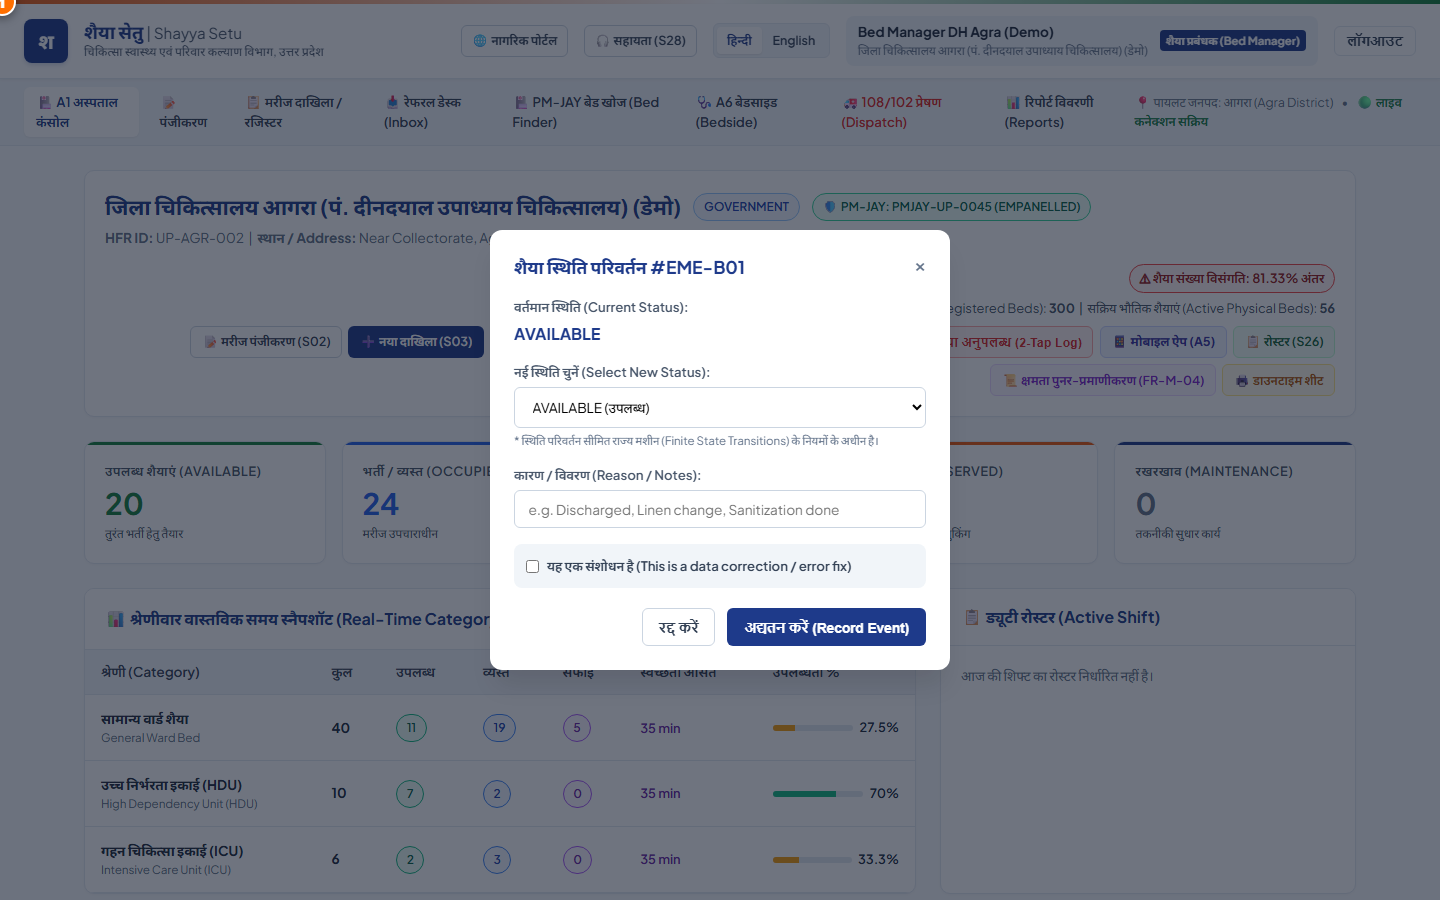
Task: Click the Record Event button
Action: 826,627
